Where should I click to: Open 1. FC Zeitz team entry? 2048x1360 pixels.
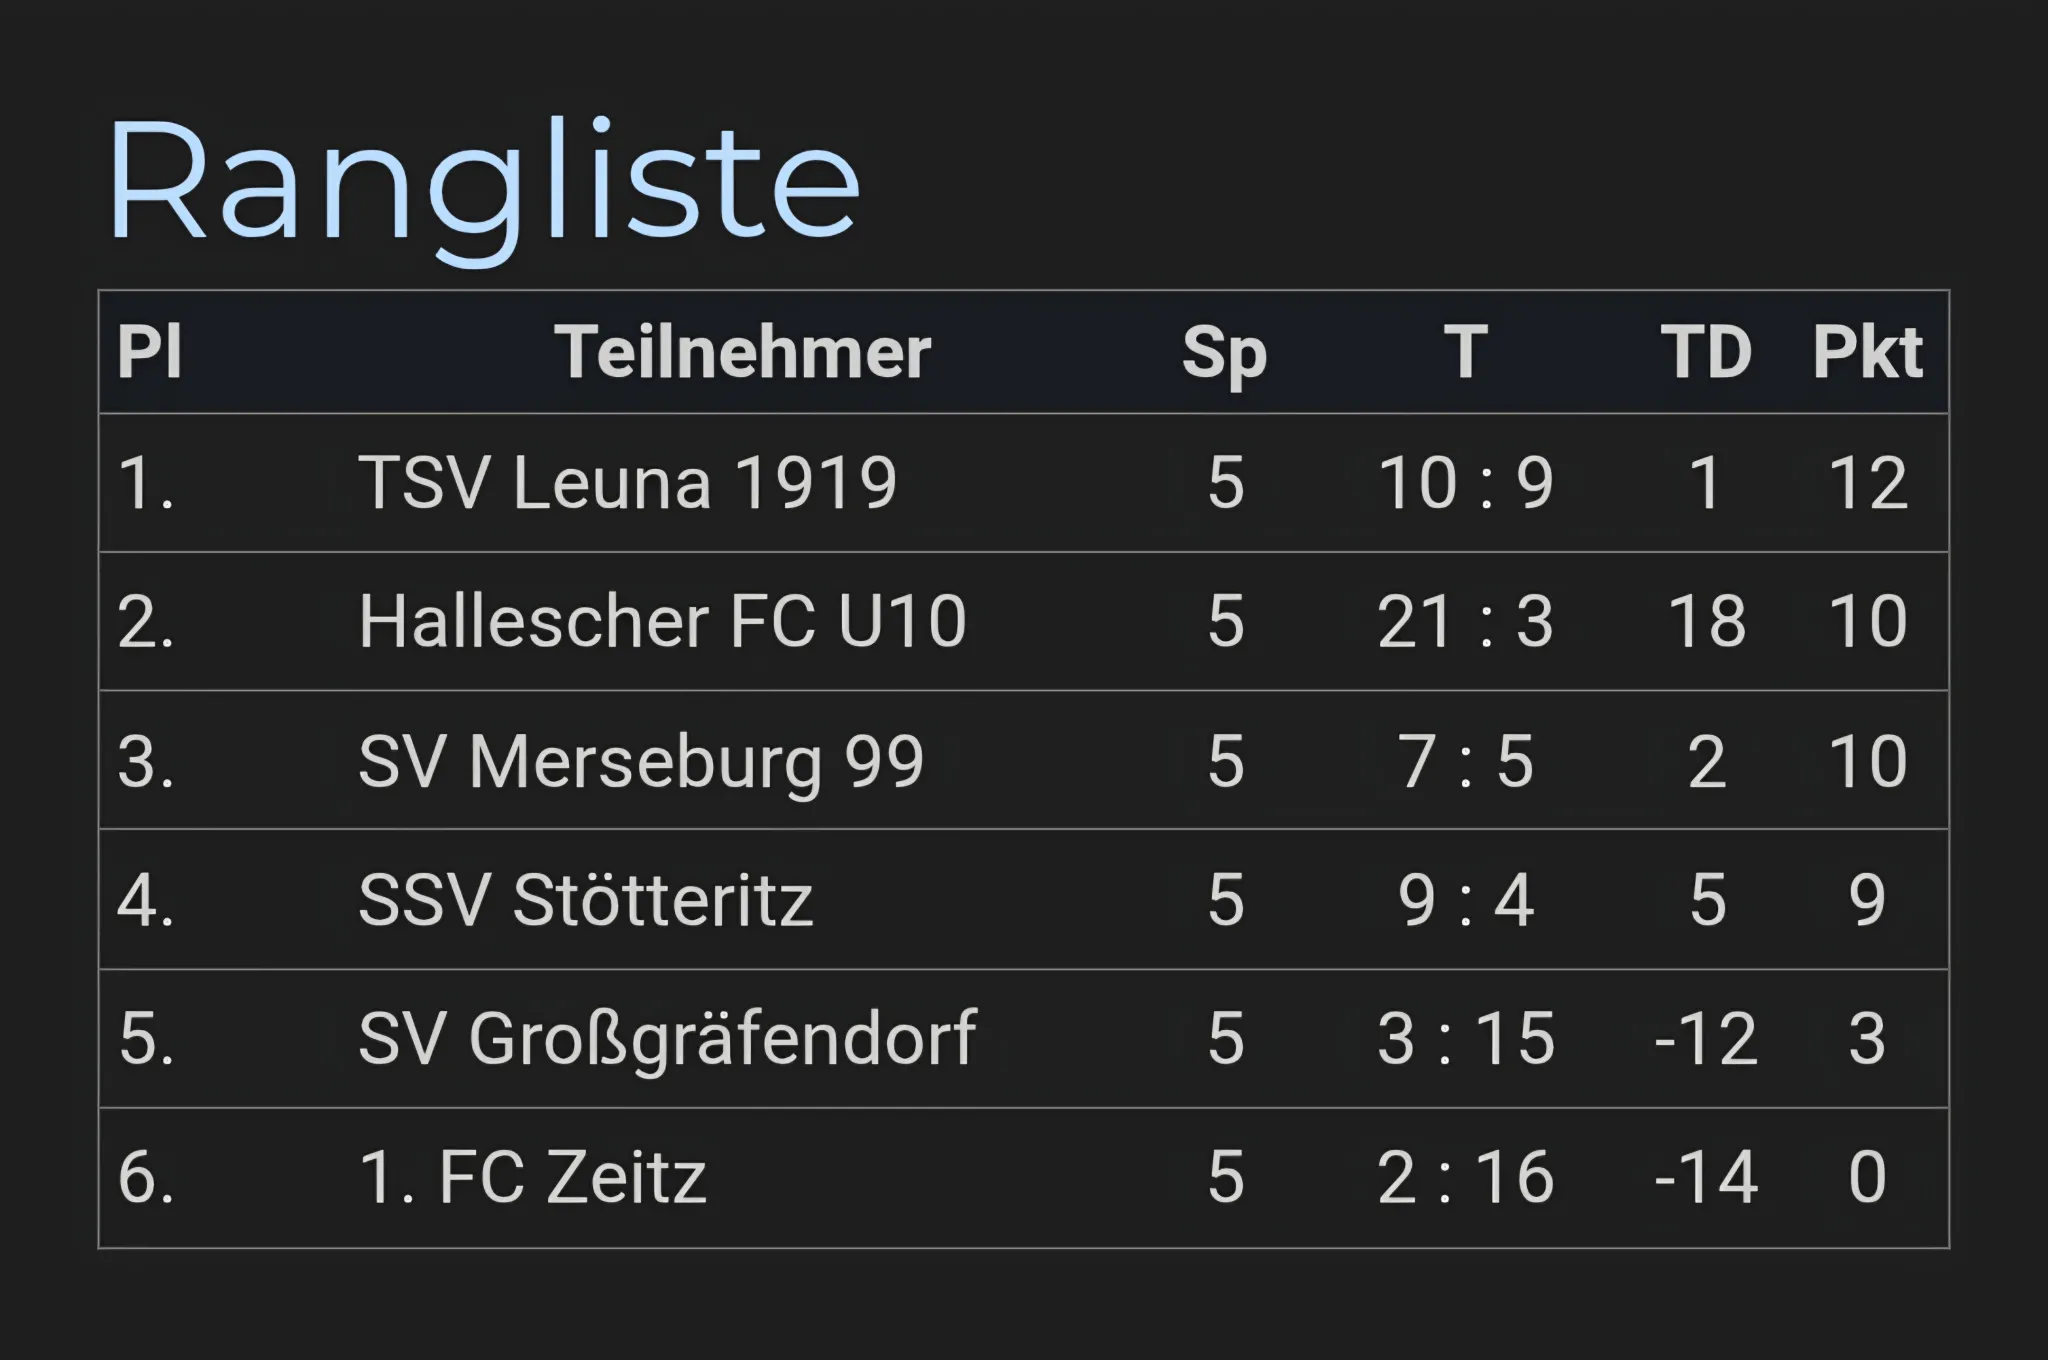pyautogui.click(x=532, y=1177)
